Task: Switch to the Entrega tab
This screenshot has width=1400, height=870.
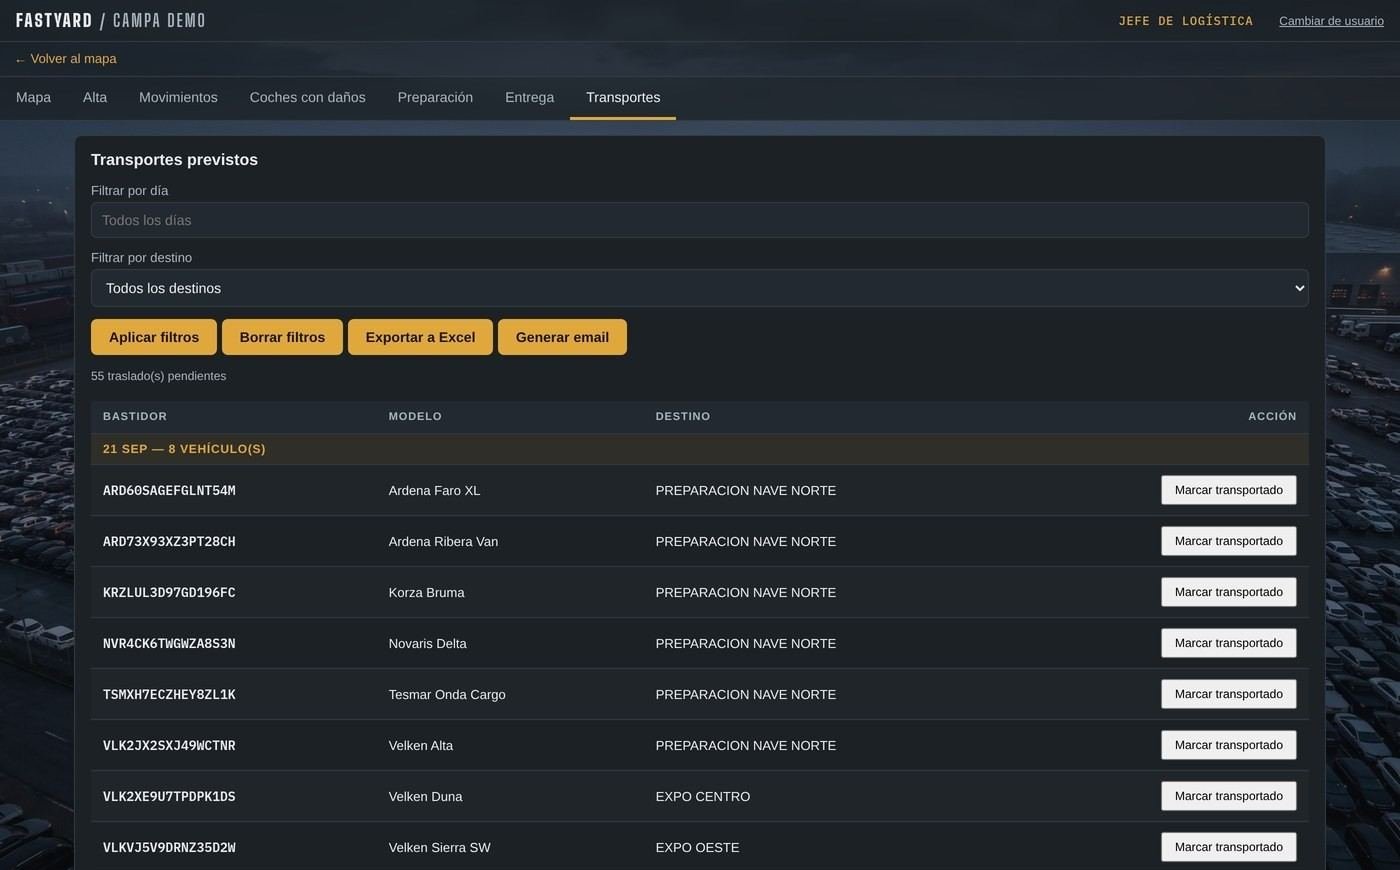Action: pos(529,98)
